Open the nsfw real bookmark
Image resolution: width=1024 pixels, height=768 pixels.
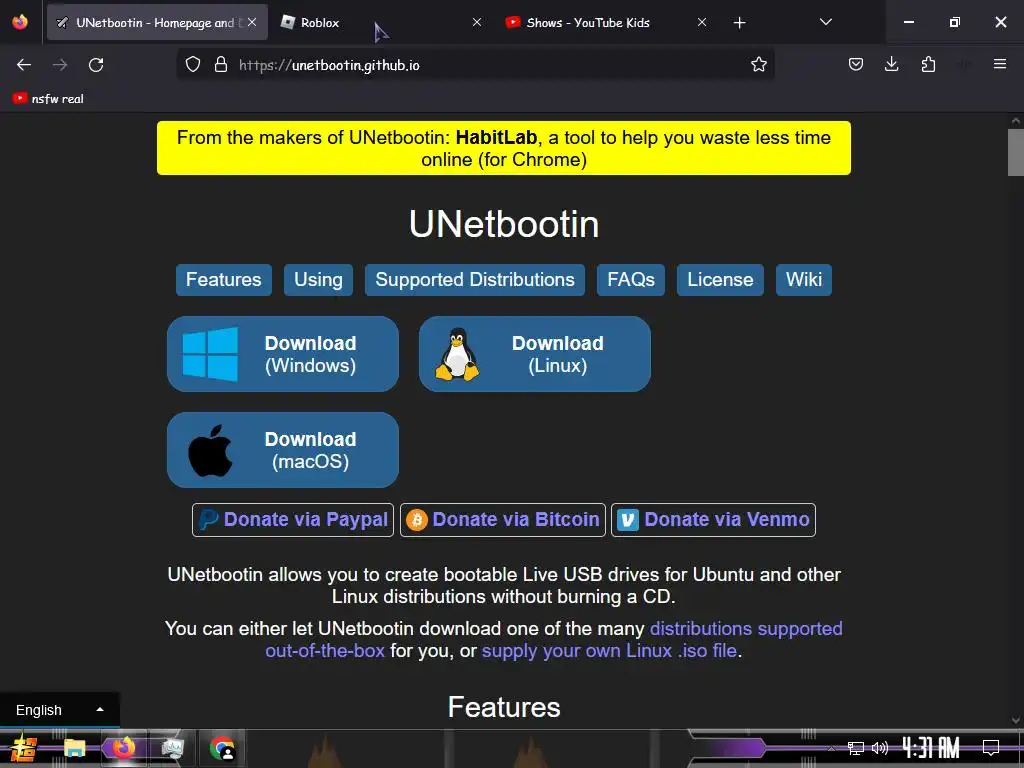pyautogui.click(x=48, y=99)
